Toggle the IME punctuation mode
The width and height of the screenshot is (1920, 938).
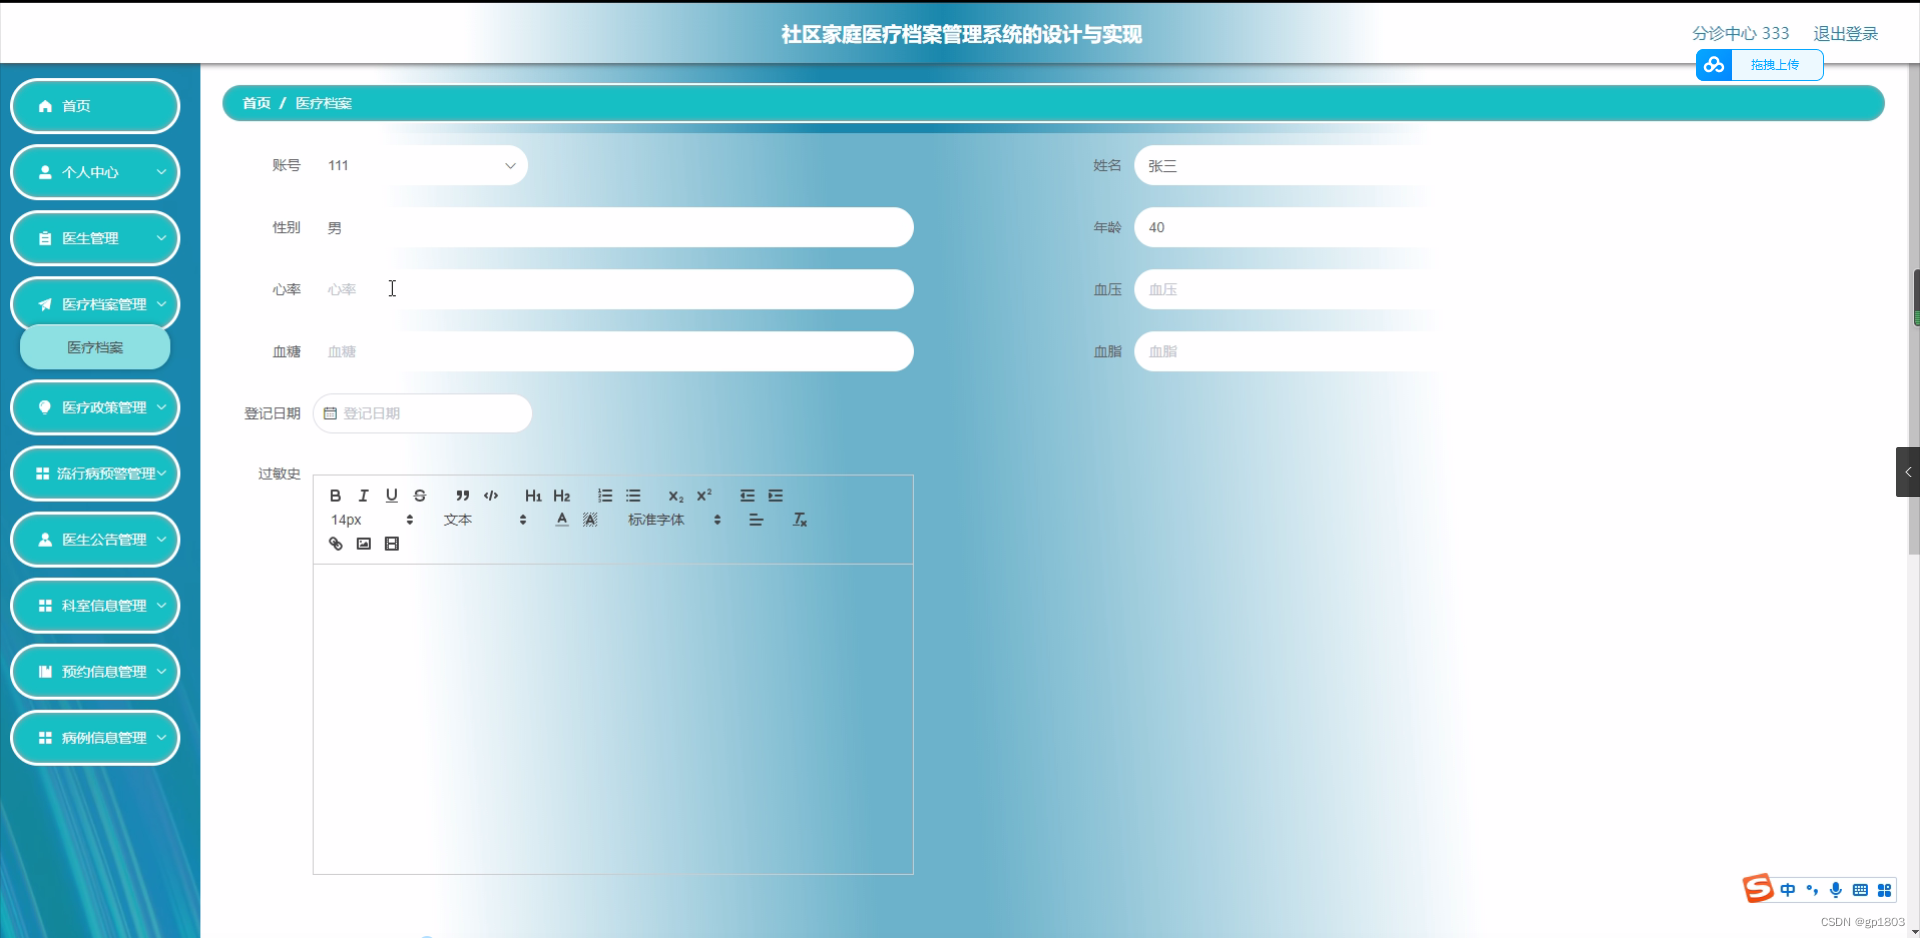(1812, 890)
